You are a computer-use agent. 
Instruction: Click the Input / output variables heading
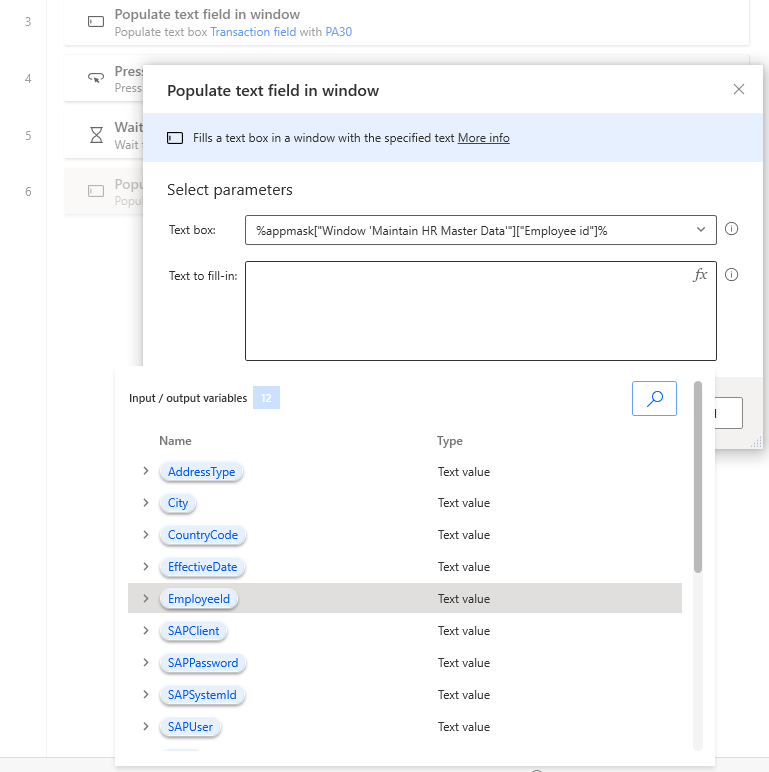pyautogui.click(x=188, y=398)
